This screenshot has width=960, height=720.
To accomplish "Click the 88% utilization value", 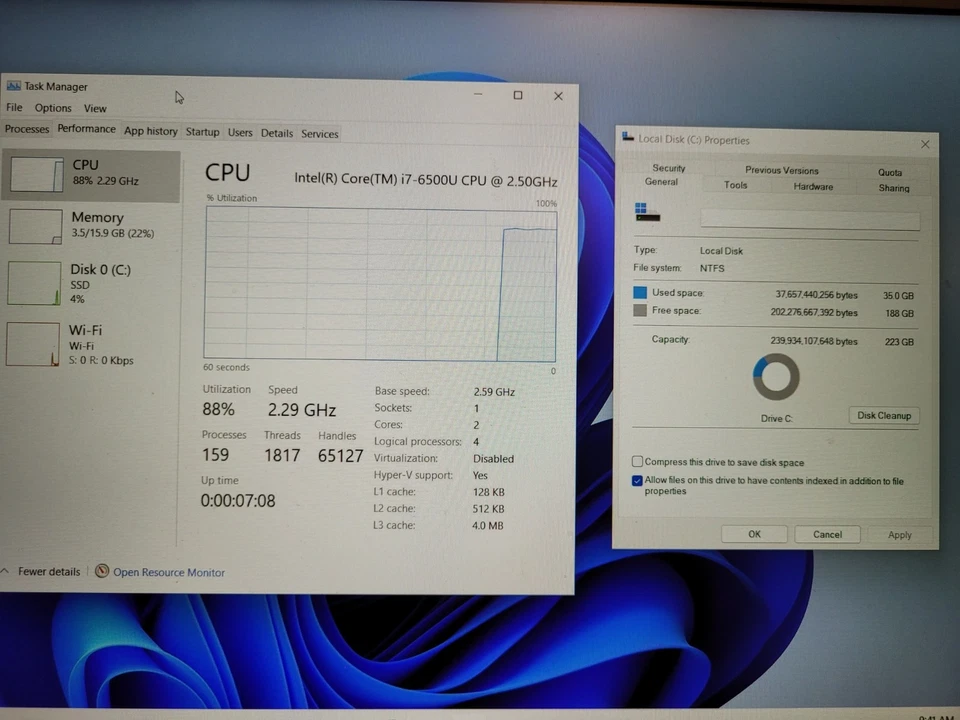I will point(219,409).
